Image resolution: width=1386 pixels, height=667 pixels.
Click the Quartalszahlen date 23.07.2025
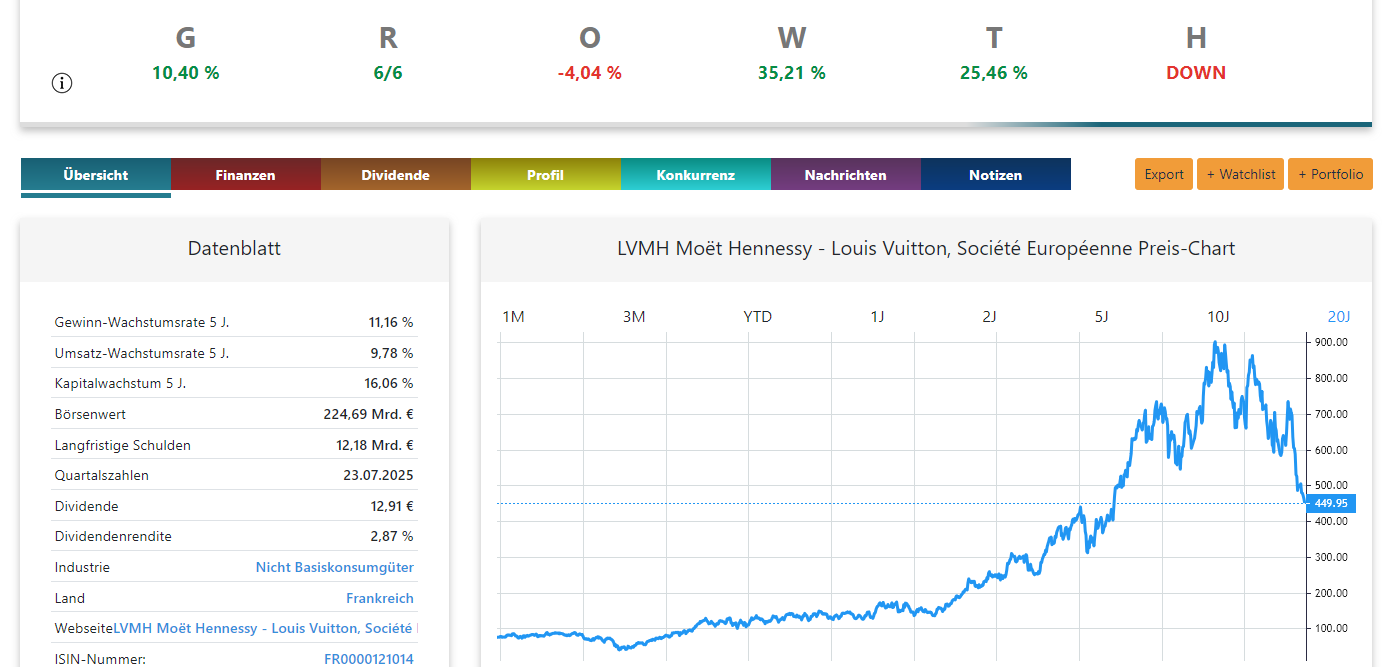[378, 475]
